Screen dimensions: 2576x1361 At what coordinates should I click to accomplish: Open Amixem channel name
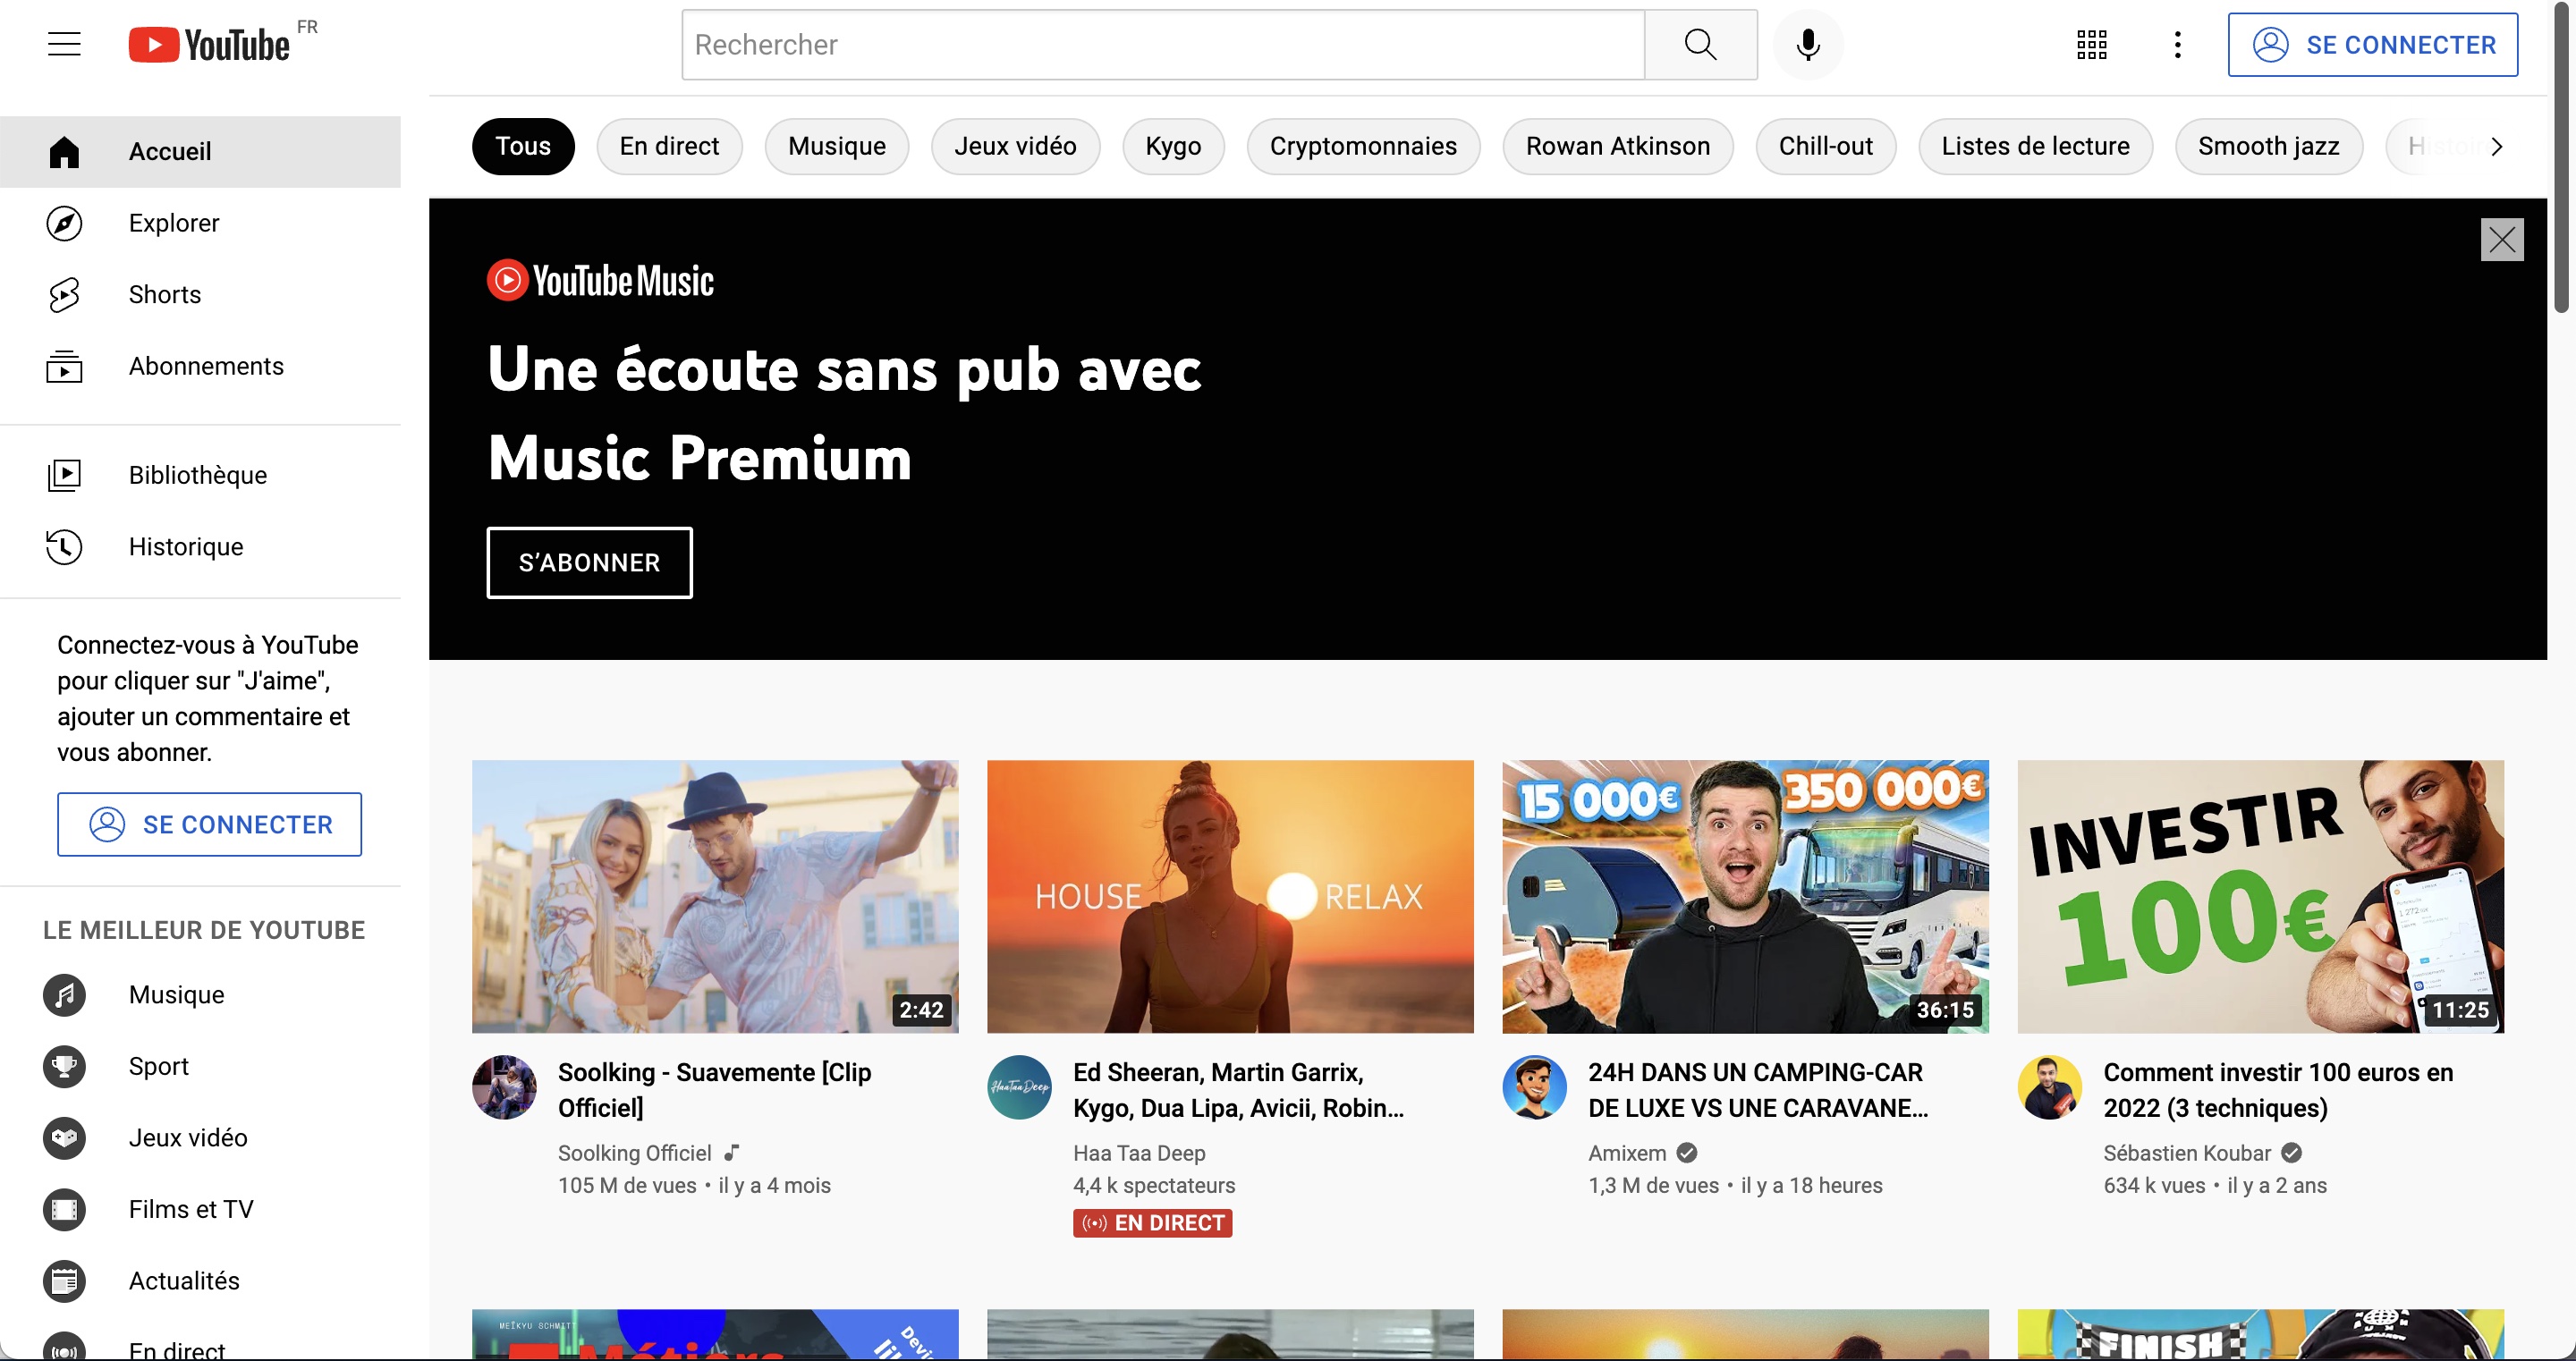pyautogui.click(x=1627, y=1153)
